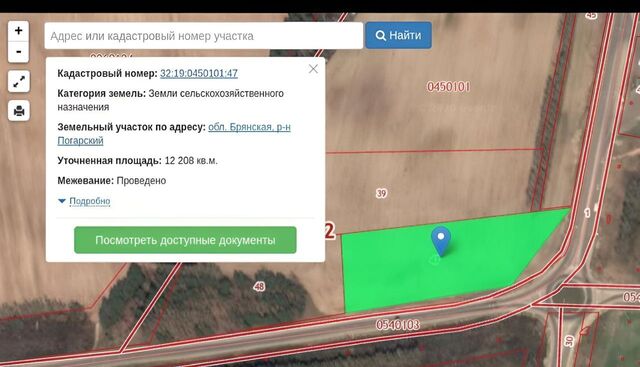This screenshot has height=367, width=640.
Task: Click parcel label 30 near the road
Action: [570, 341]
